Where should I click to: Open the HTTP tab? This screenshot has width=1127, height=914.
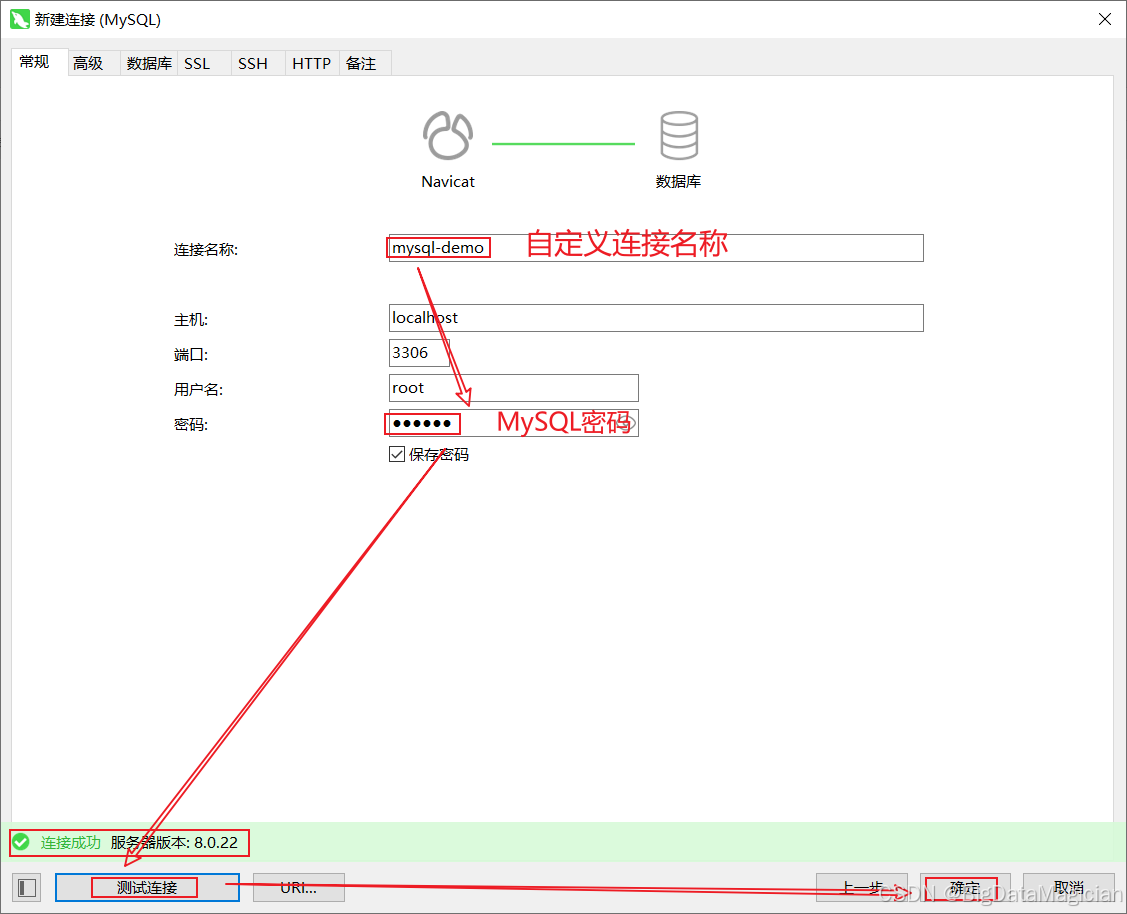click(311, 63)
